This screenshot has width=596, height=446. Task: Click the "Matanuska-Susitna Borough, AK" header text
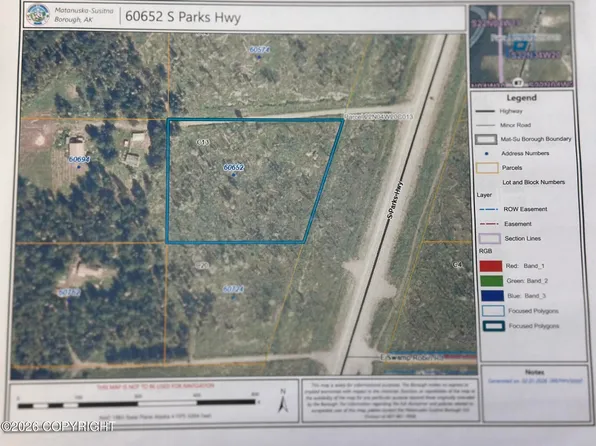click(84, 15)
